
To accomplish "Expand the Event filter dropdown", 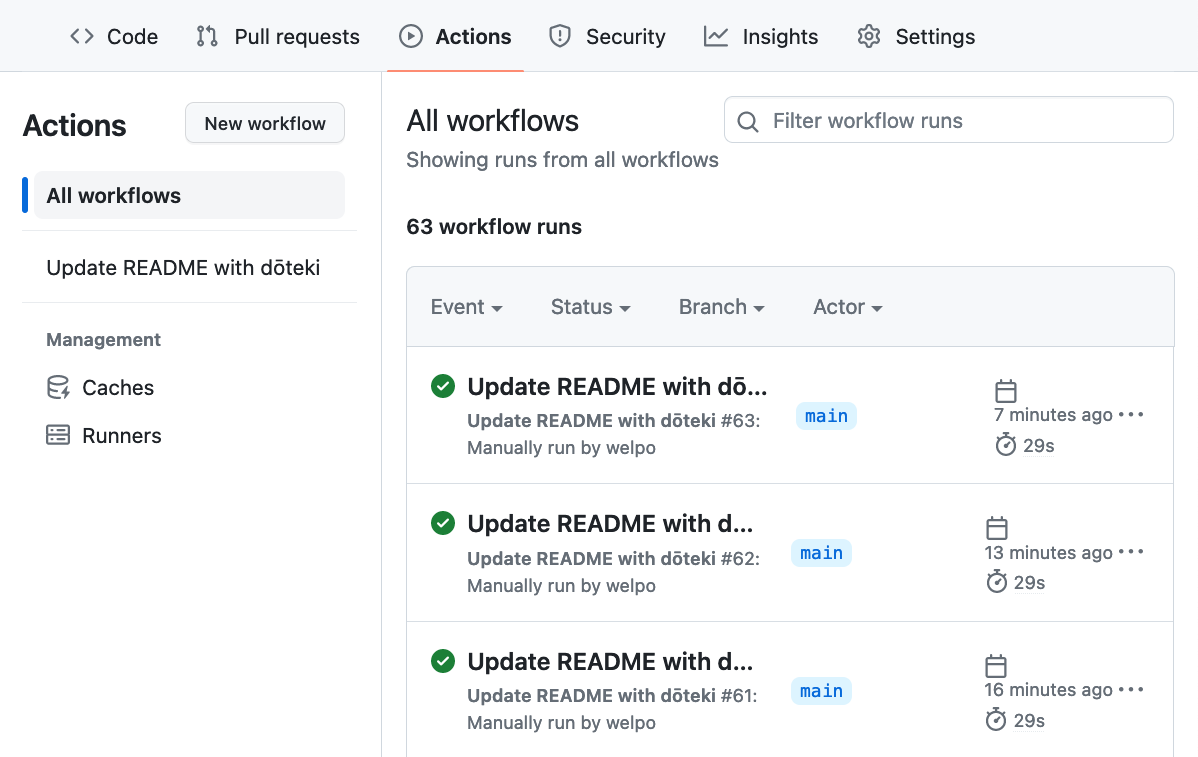I will pos(466,307).
